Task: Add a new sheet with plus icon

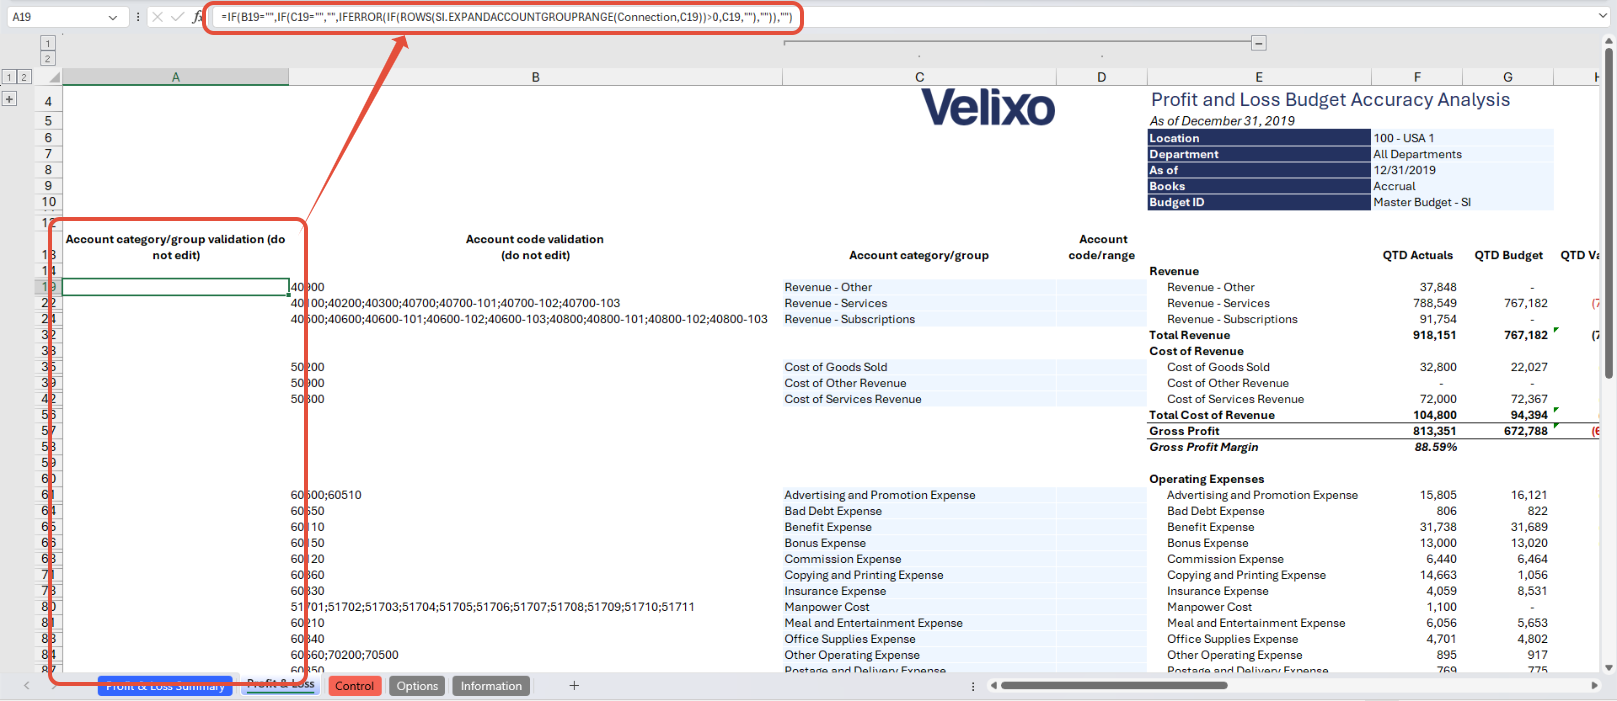Action: (x=574, y=685)
